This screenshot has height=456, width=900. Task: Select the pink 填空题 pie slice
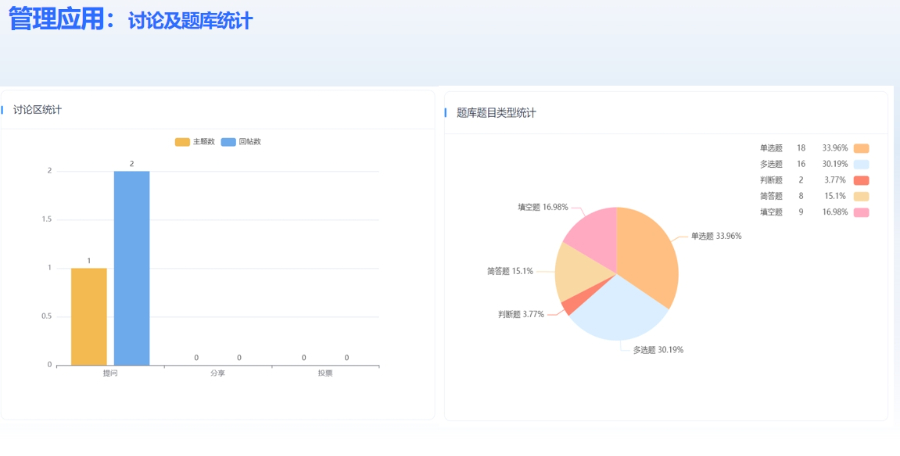(592, 229)
